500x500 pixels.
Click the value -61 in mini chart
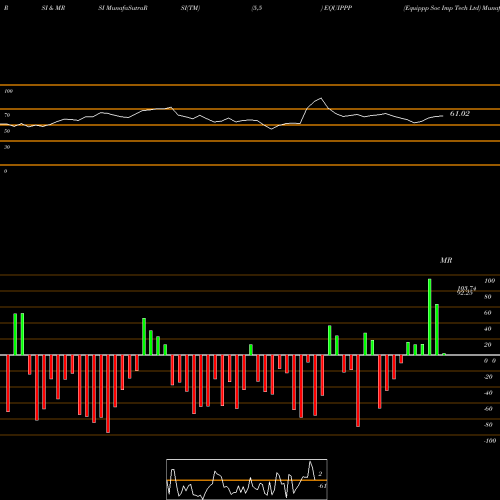(322, 486)
